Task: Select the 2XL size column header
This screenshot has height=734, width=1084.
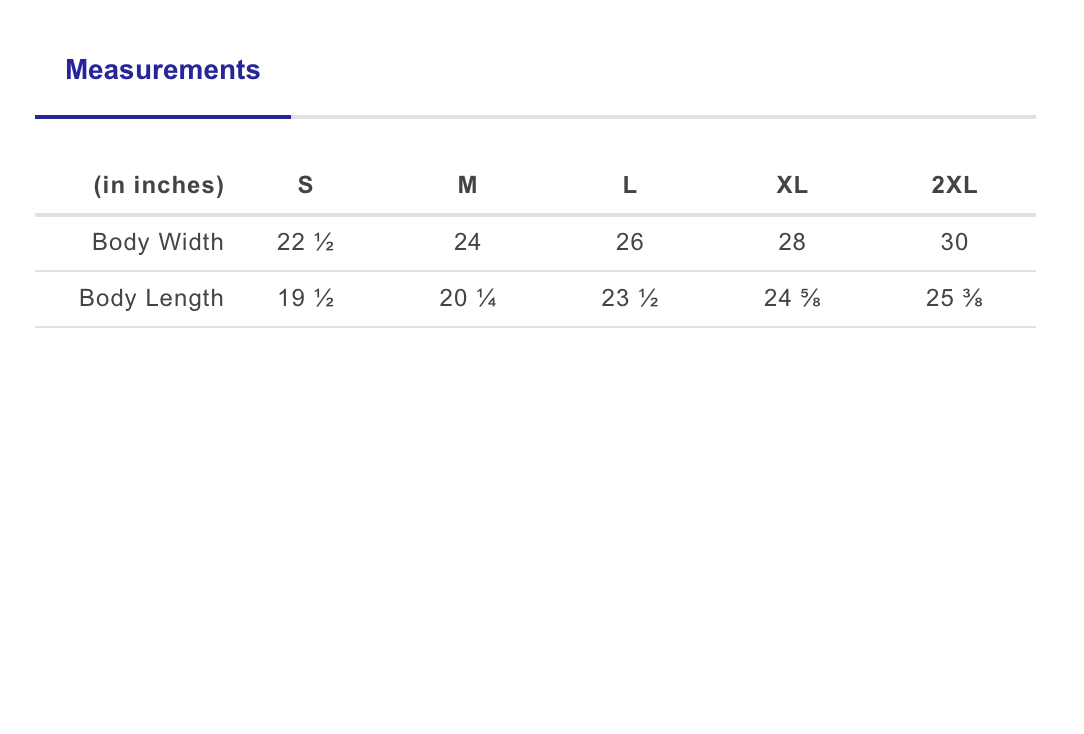Action: point(954,185)
